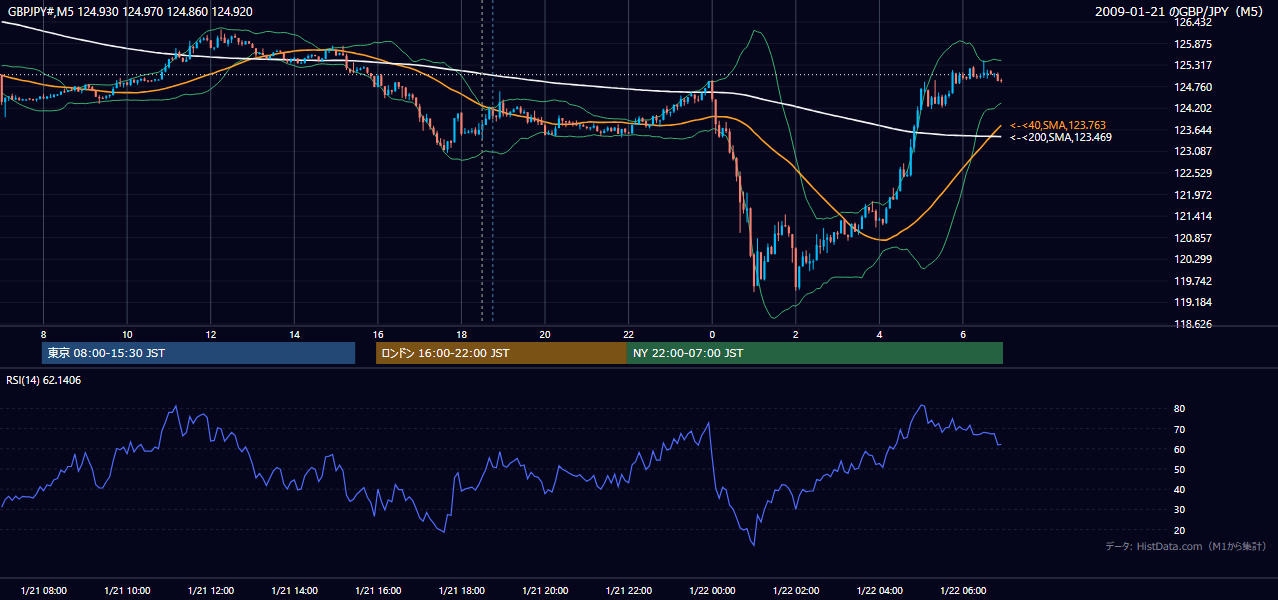Click the RSI(14) 62.1406 indicator label
Screen dimensions: 1278x600
tap(44, 380)
